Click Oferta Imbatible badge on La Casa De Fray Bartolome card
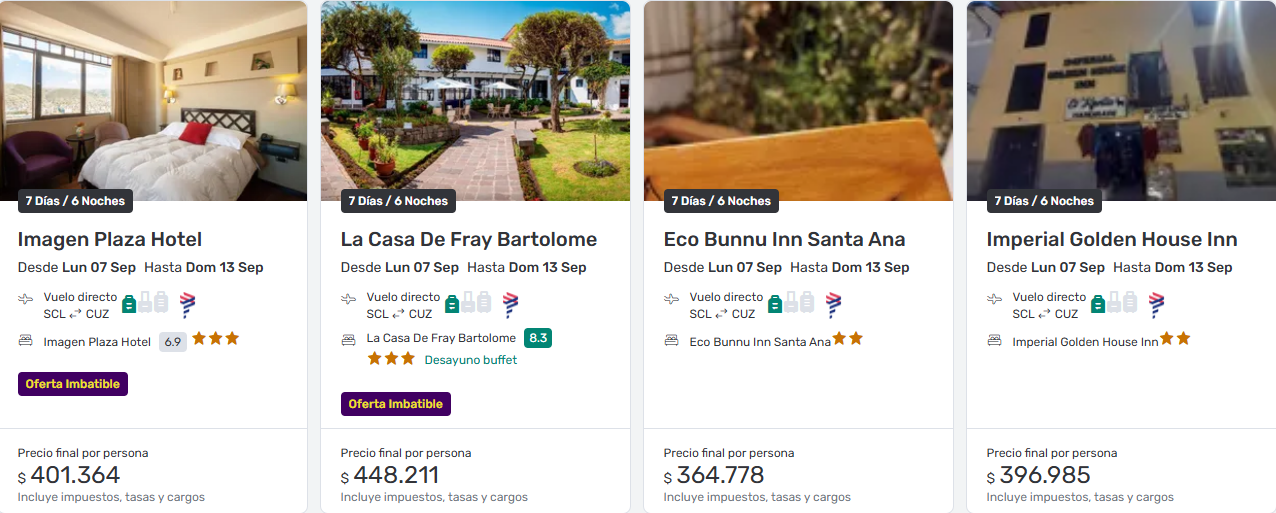Viewport: 1276px width, 513px height. [x=396, y=404]
